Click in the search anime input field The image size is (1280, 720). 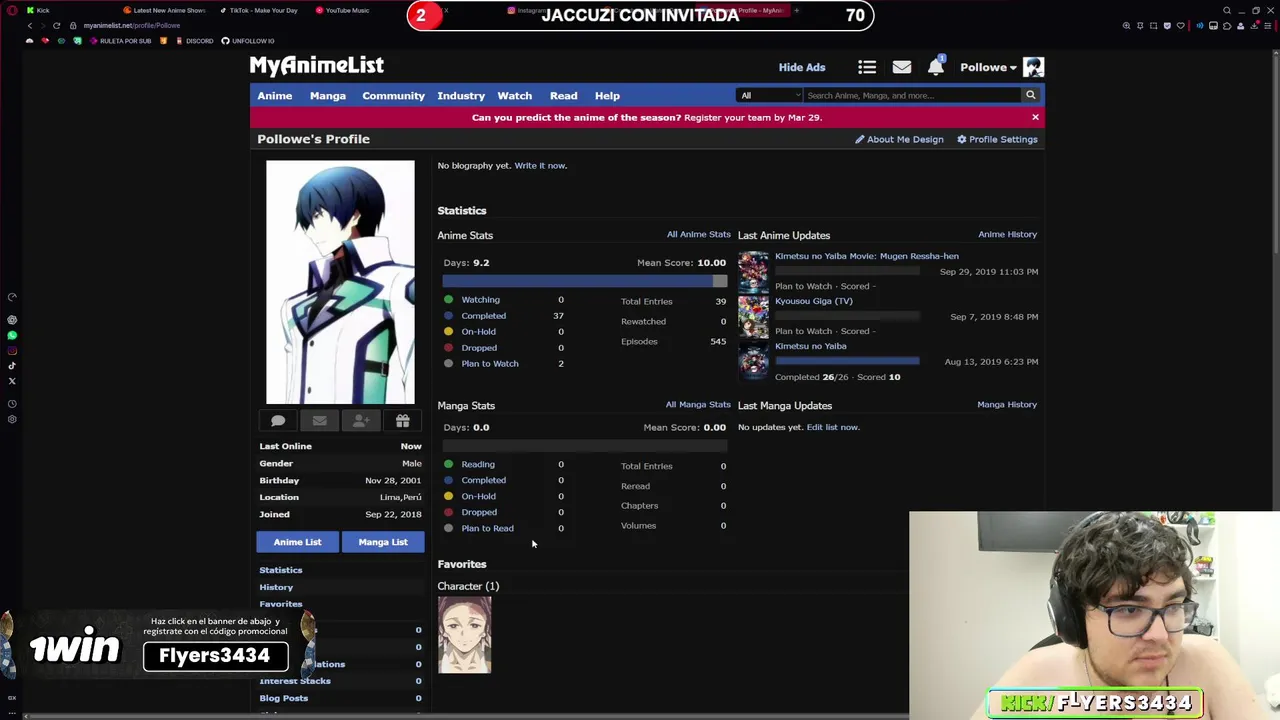tap(912, 95)
